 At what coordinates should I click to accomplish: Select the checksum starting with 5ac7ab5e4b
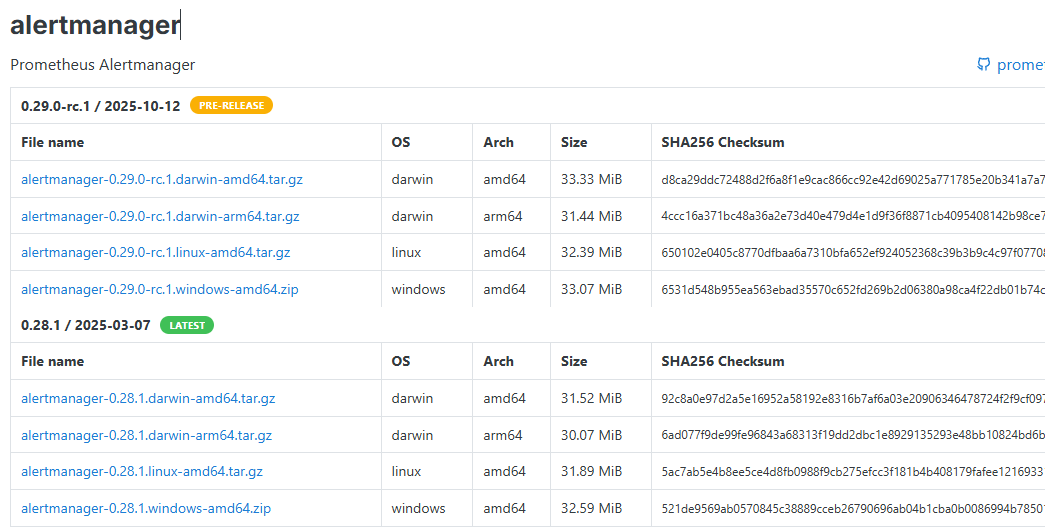pos(853,471)
